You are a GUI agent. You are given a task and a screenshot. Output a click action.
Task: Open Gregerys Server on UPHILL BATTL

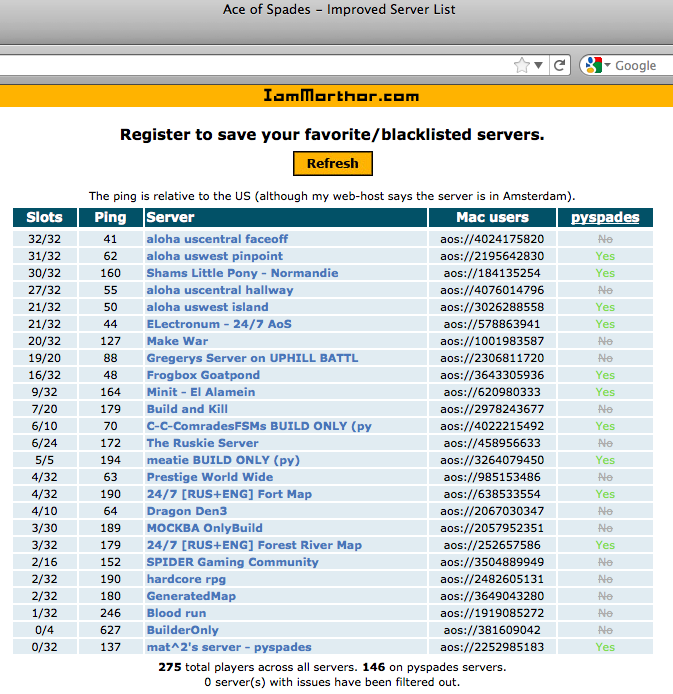tap(252, 358)
